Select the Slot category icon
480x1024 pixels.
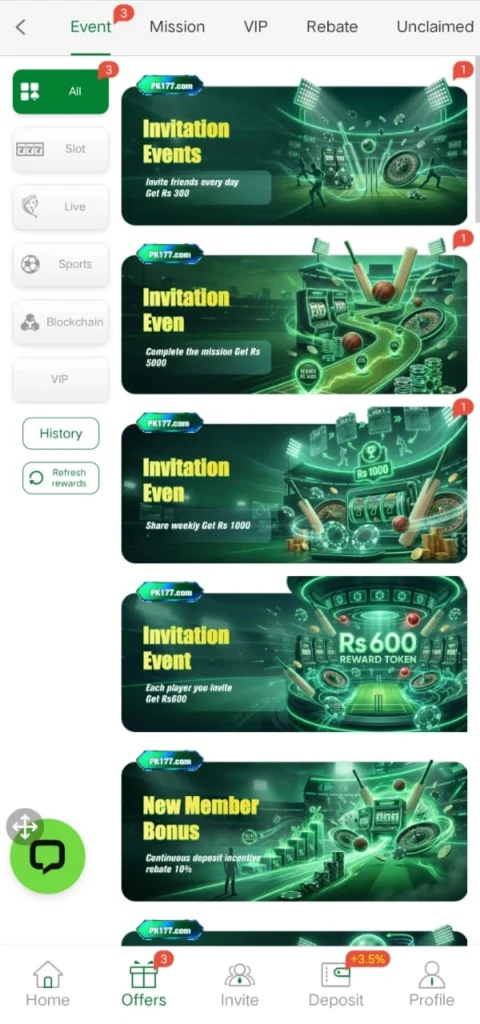(x=29, y=150)
